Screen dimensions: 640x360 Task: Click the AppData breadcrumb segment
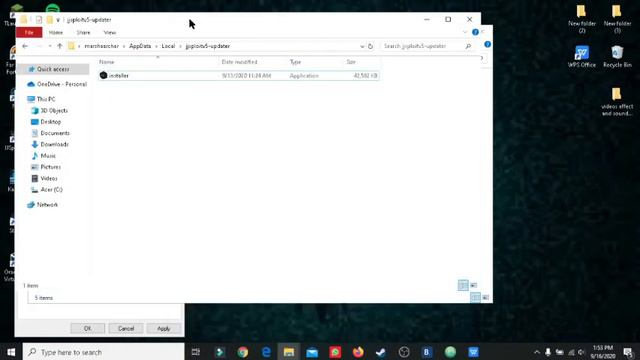pyautogui.click(x=140, y=46)
